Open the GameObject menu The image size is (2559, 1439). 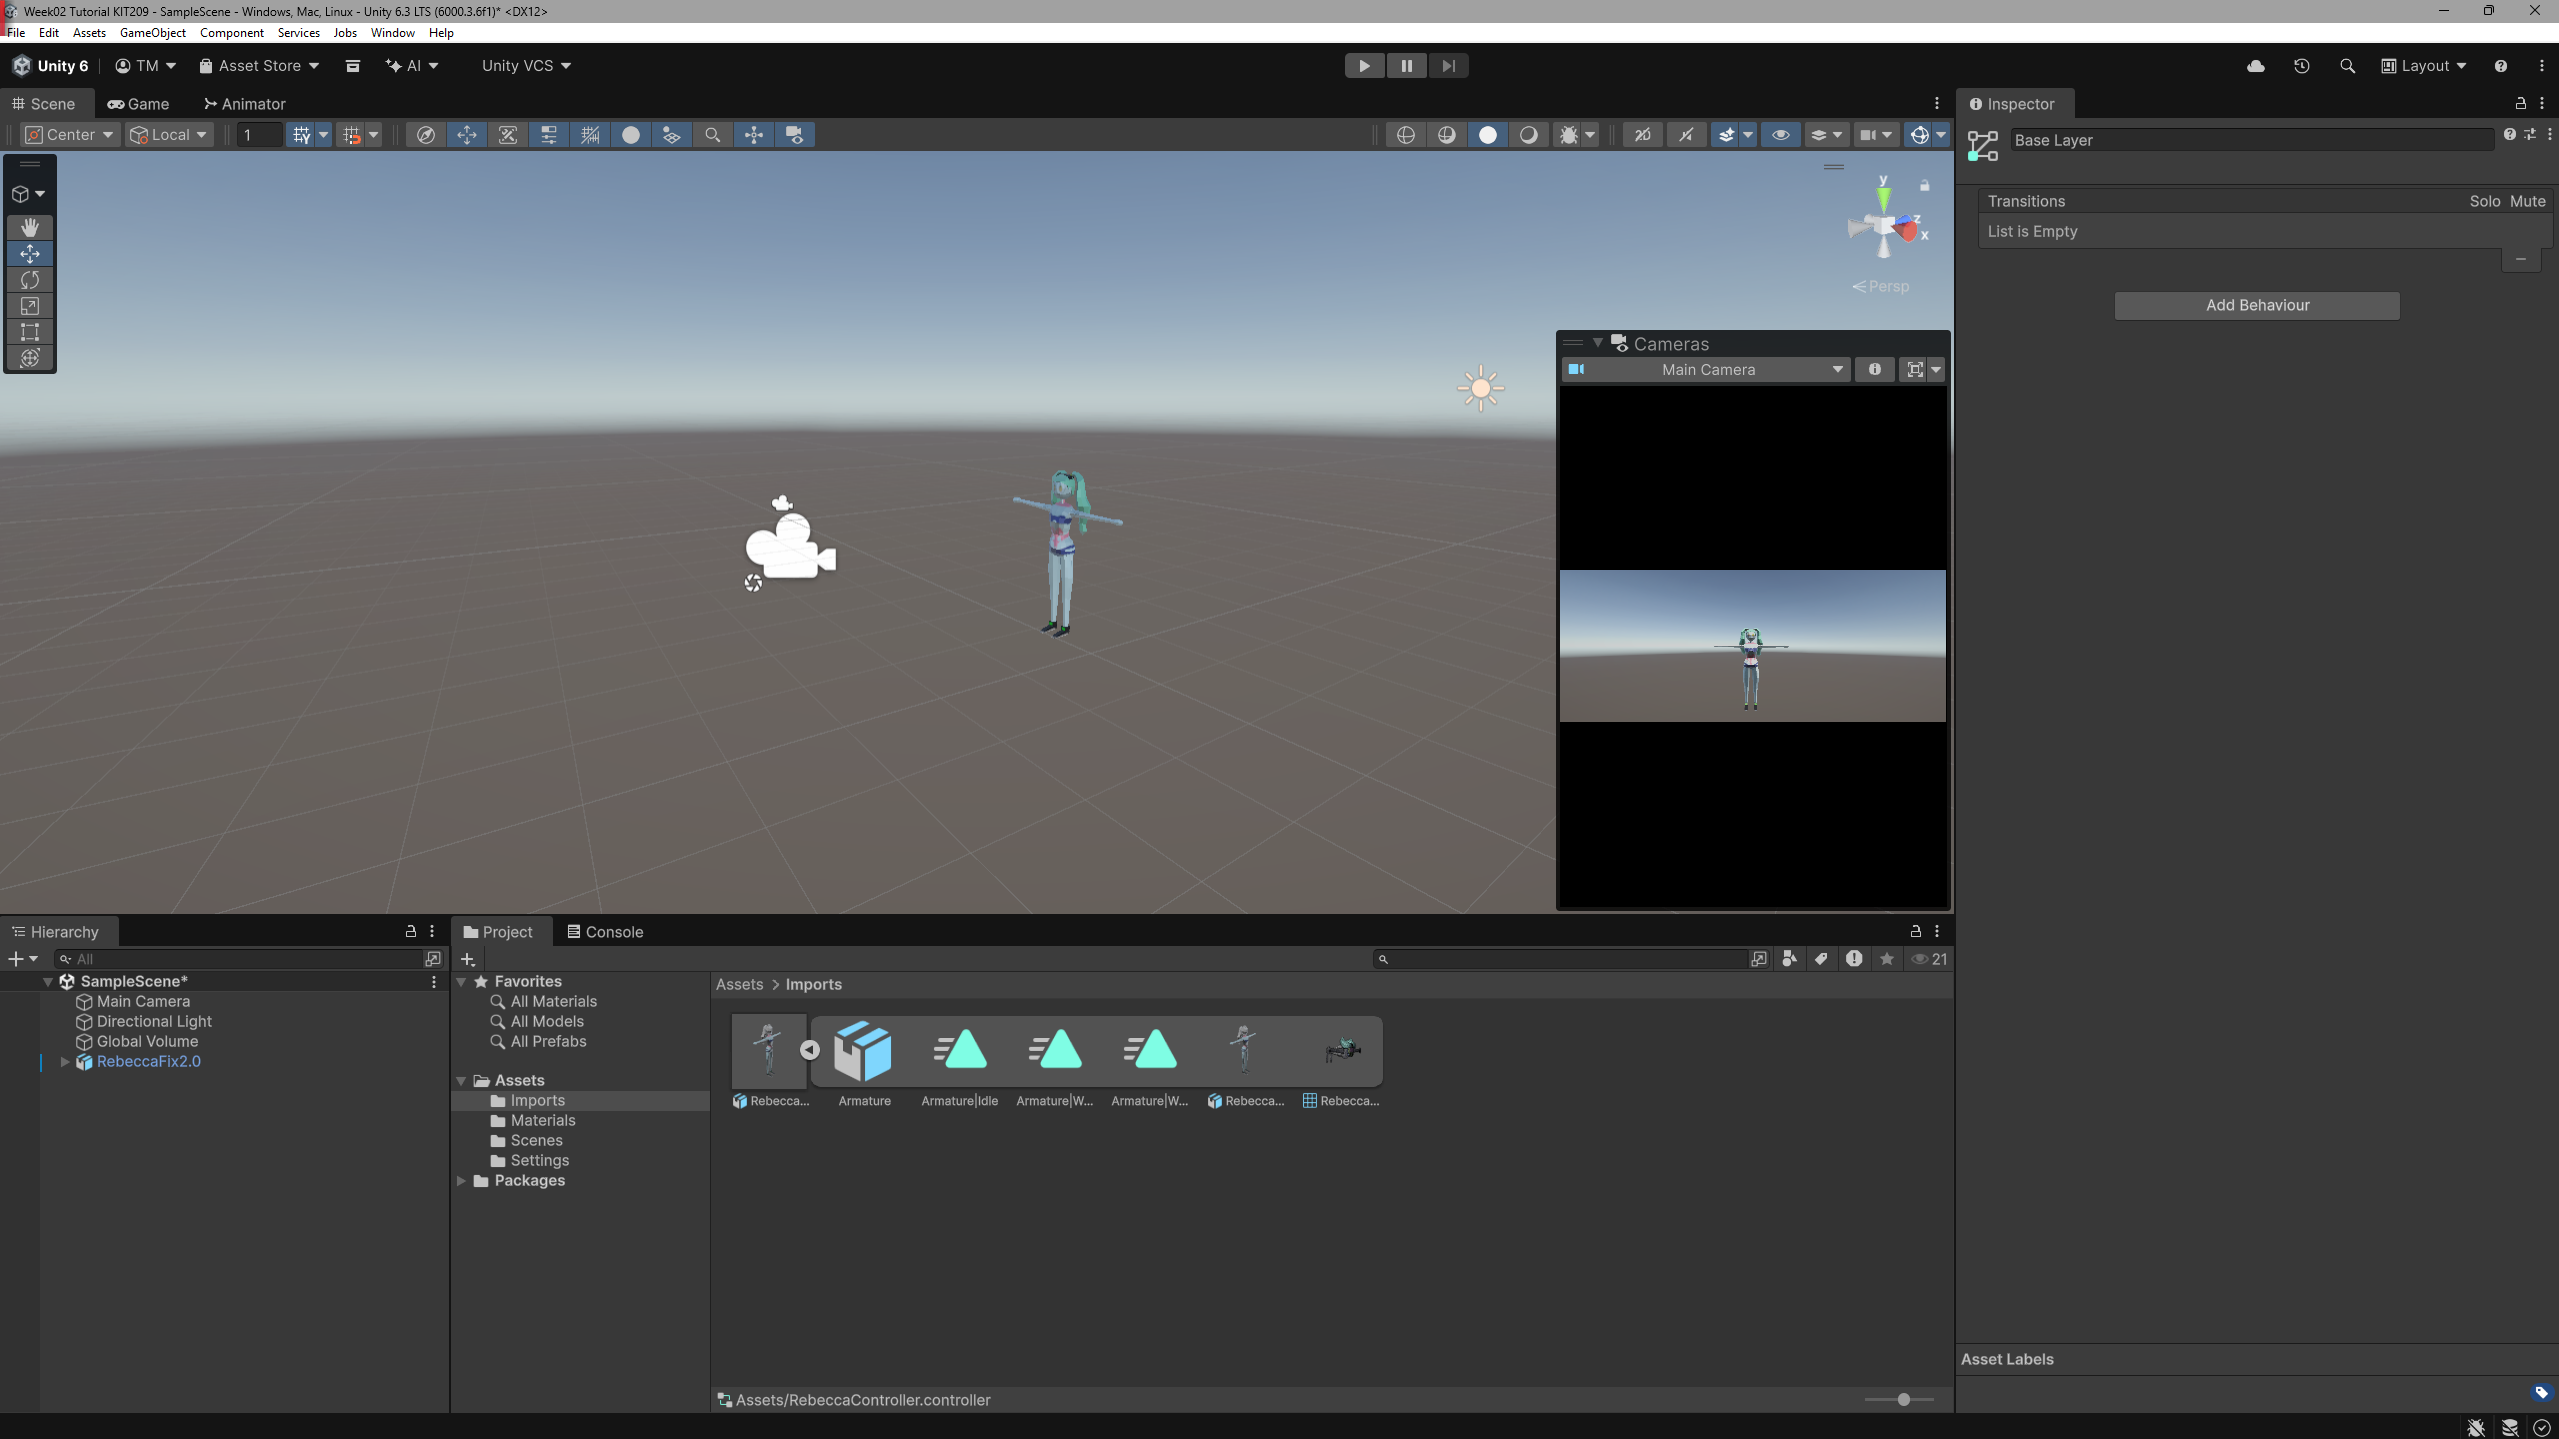click(152, 33)
